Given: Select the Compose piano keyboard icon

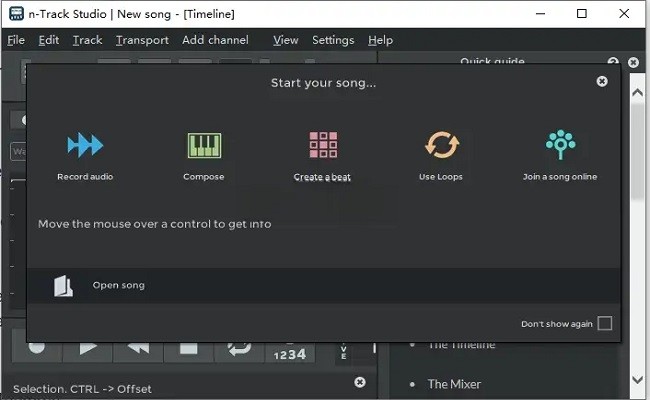Looking at the screenshot, I should click(204, 146).
